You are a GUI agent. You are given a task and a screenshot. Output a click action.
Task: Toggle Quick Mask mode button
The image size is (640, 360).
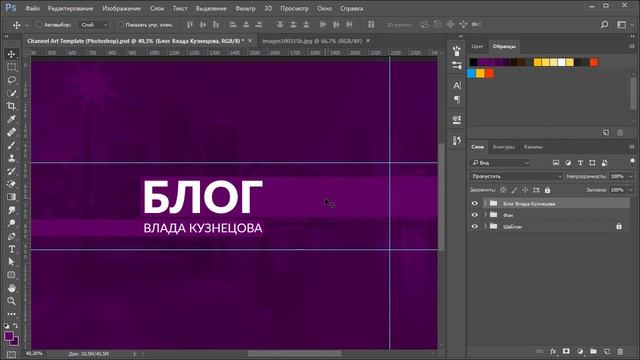click(x=11, y=354)
